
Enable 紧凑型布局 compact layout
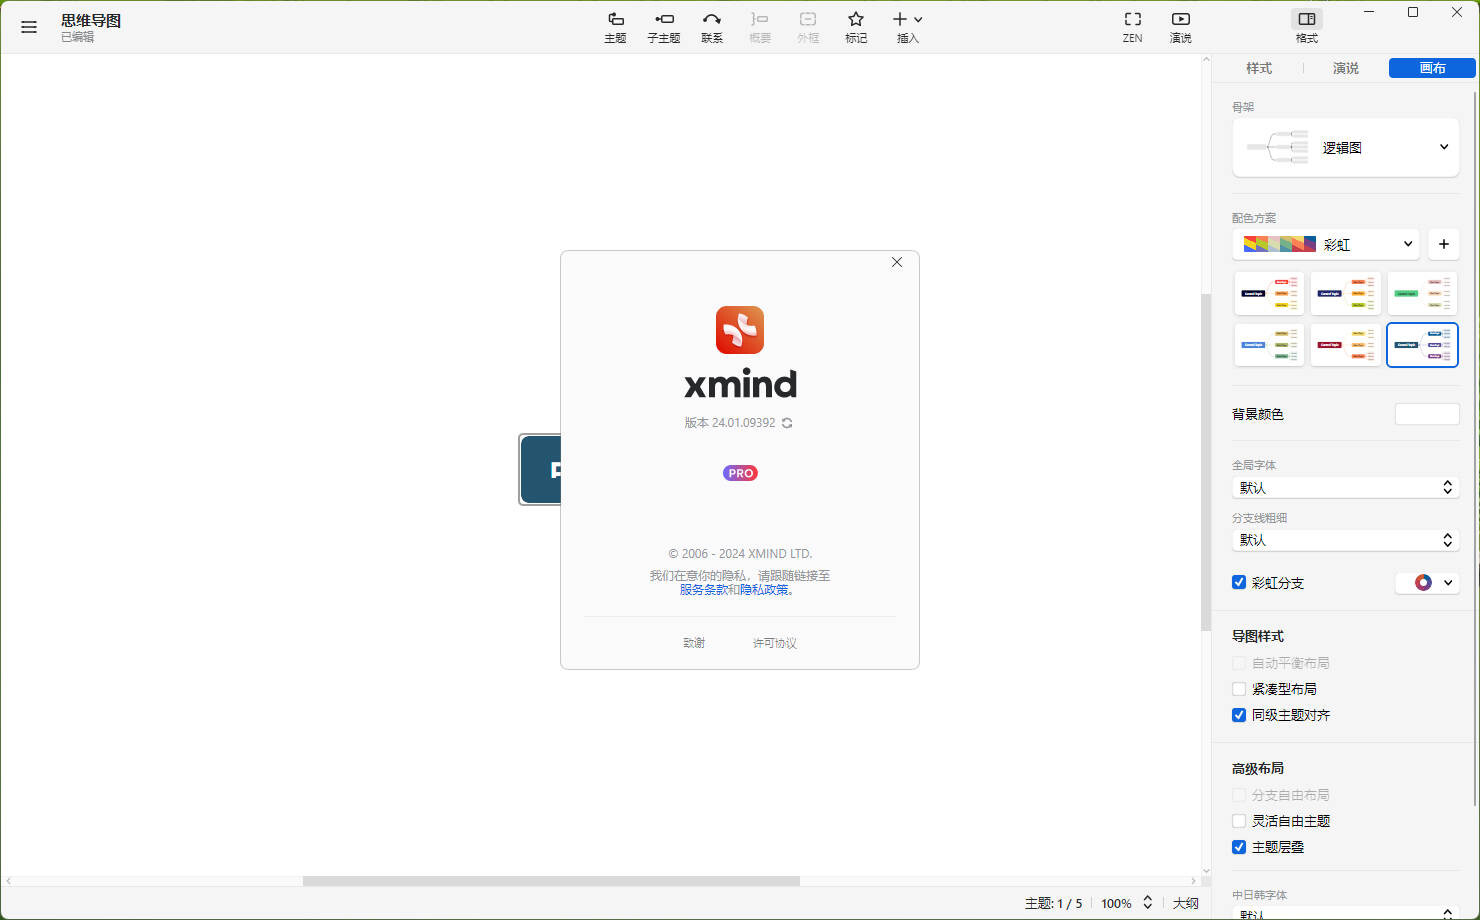(1238, 688)
